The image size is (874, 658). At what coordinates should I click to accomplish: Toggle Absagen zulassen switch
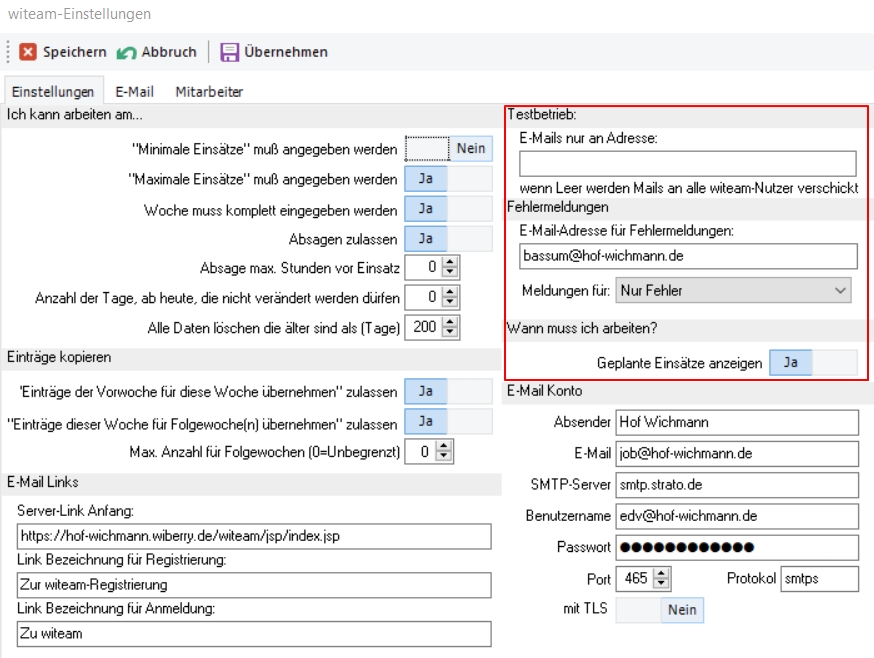448,239
